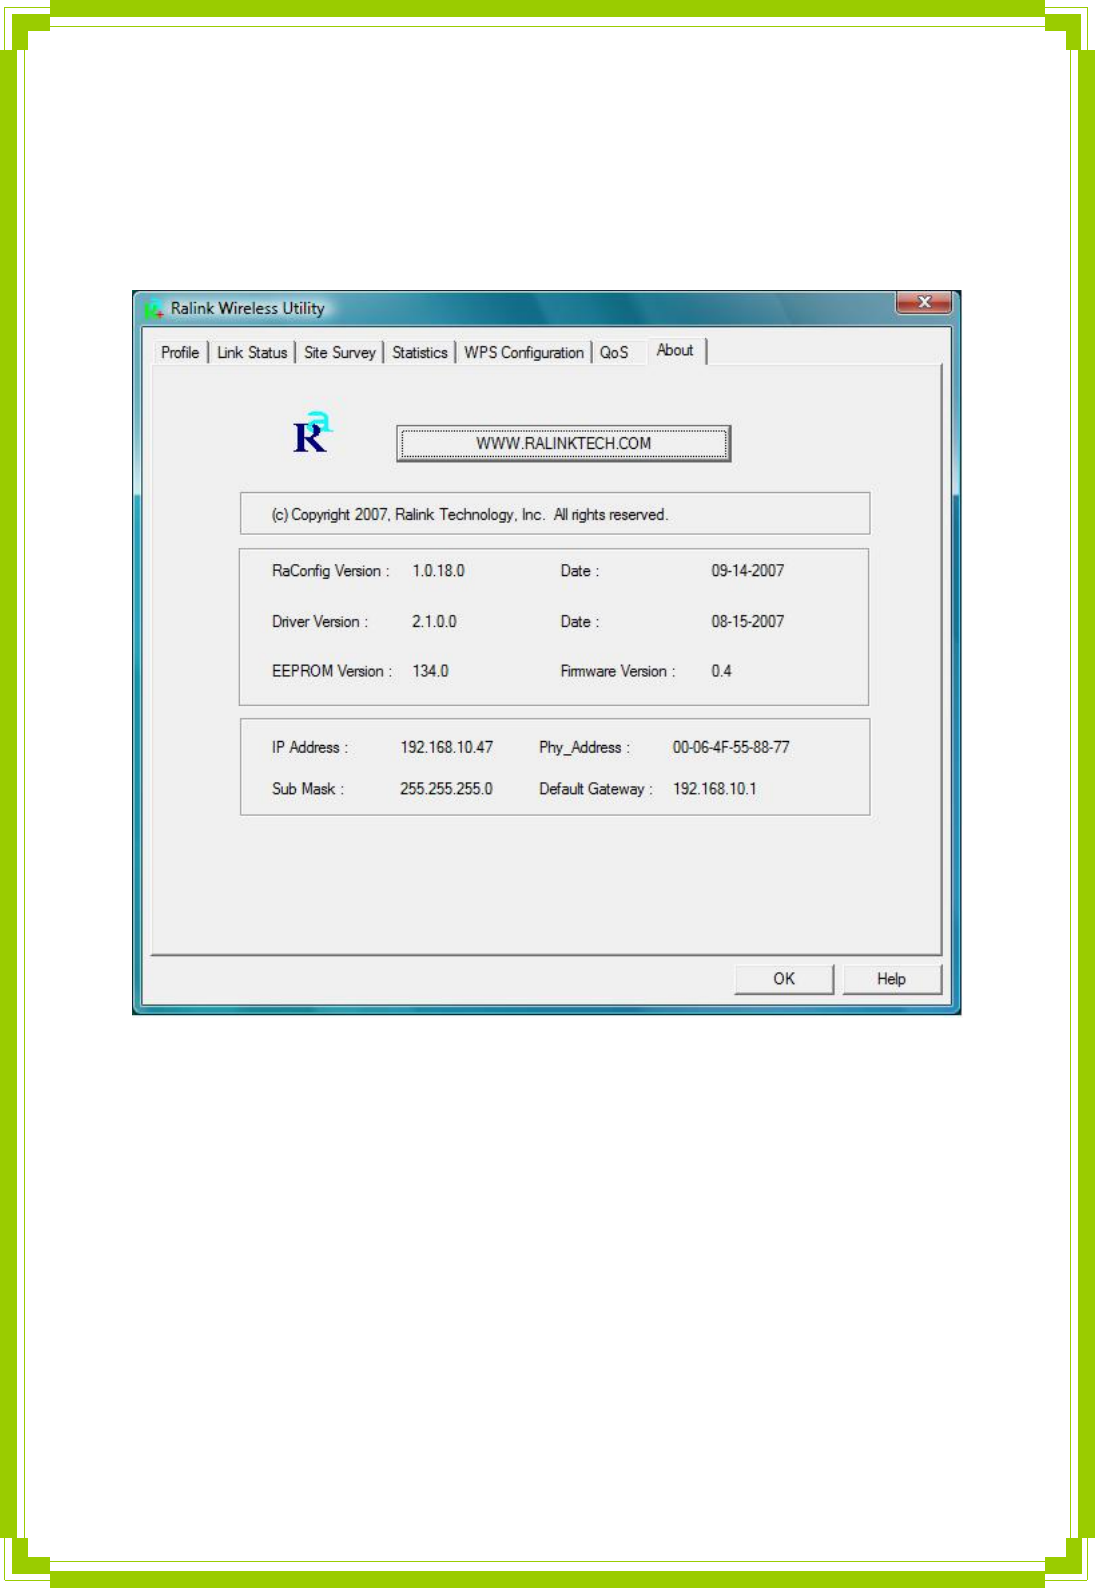Select the EEPROM Version value 134.0
Screen dimensions: 1095x1588
point(430,671)
